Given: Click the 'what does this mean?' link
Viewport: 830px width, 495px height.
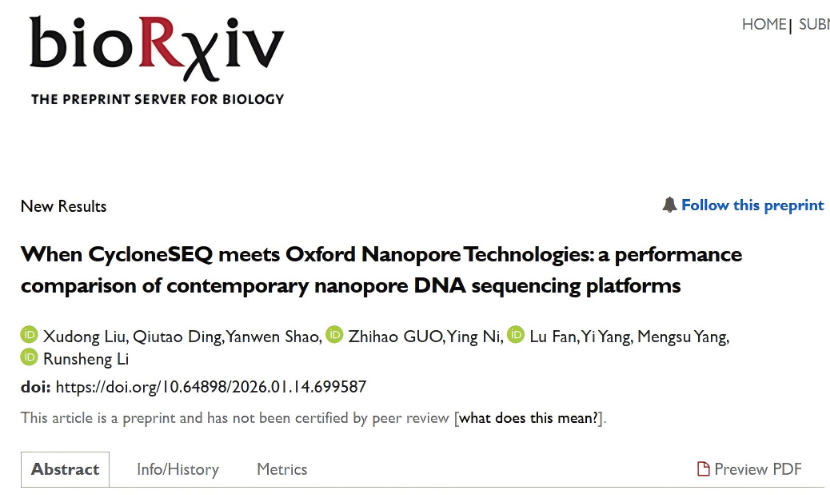Looking at the screenshot, I should point(530,418).
